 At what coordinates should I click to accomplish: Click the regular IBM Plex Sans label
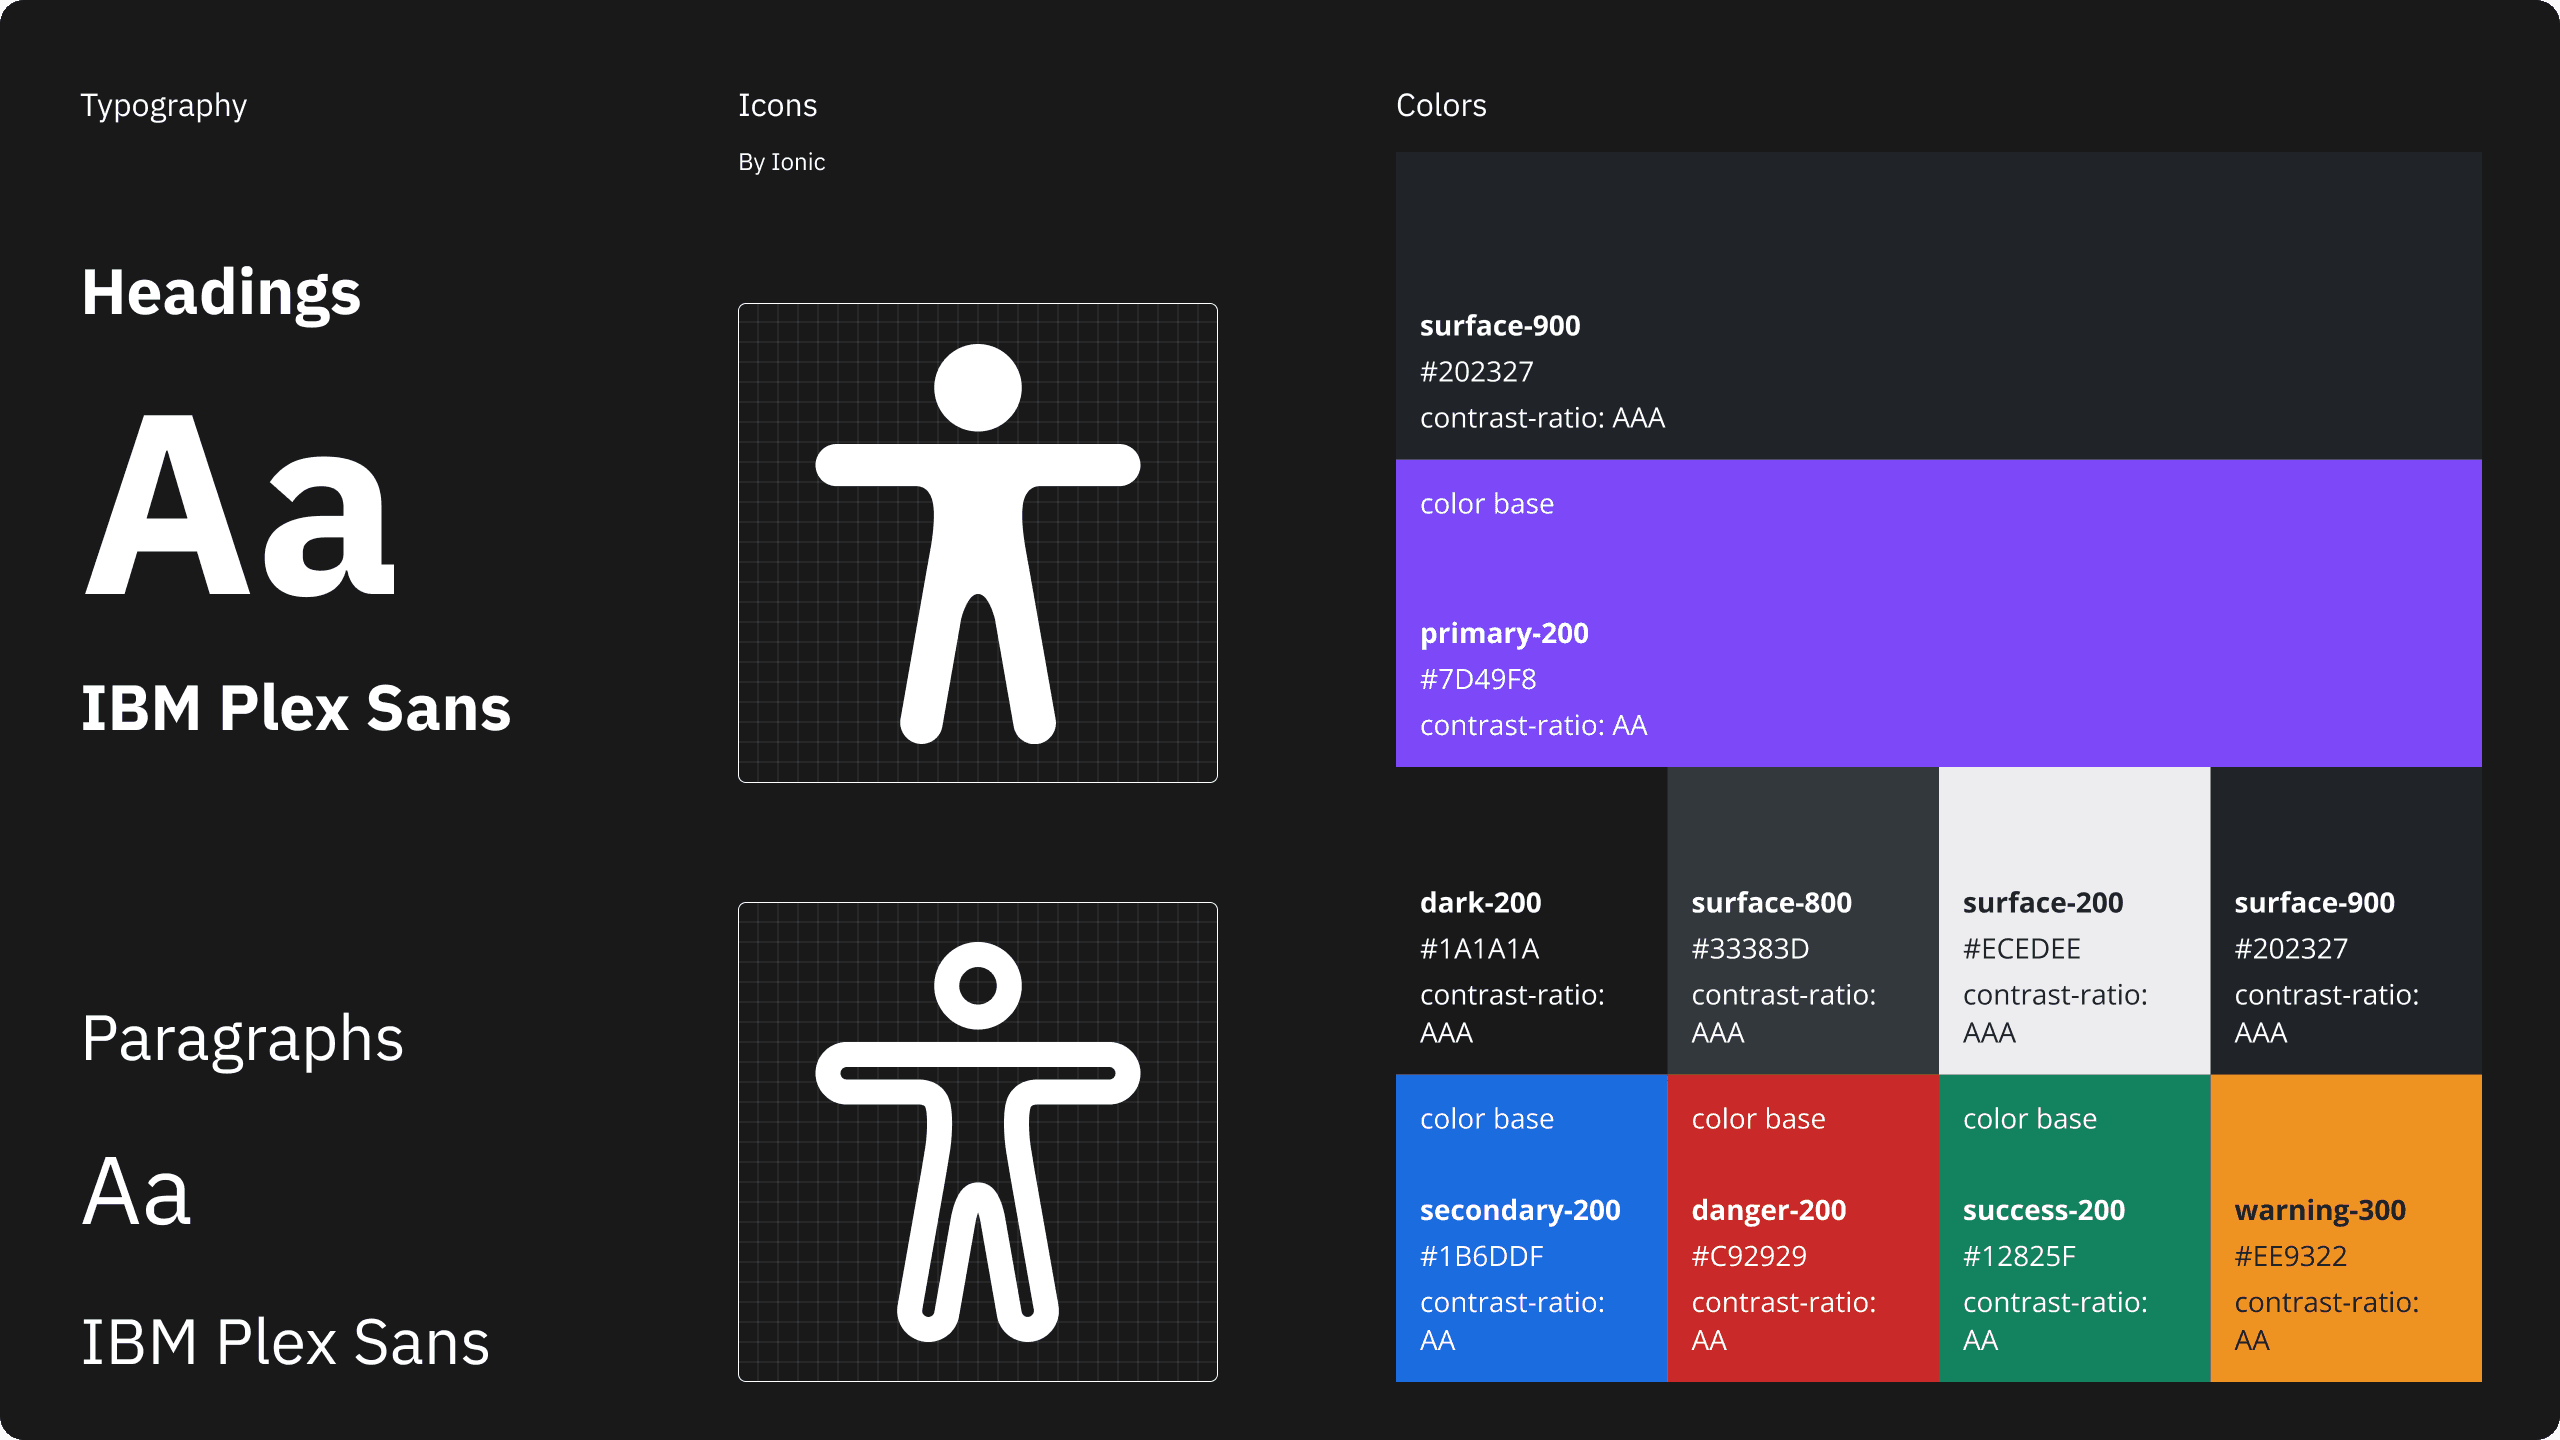coord(286,1342)
